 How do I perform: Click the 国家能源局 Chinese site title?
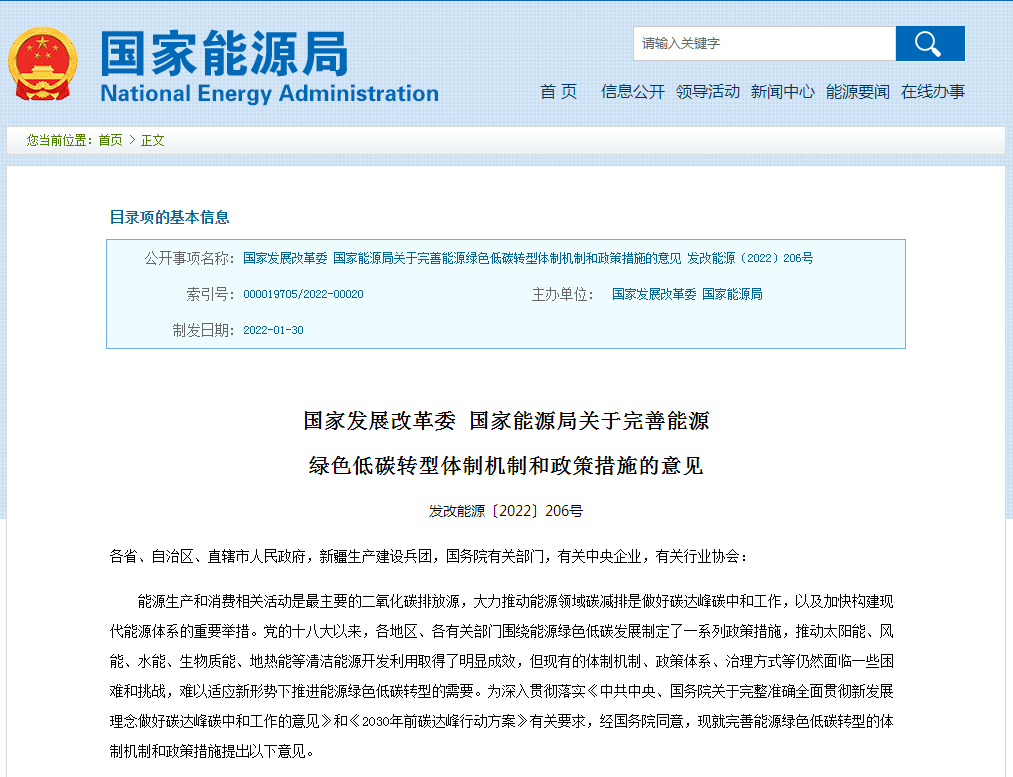click(224, 52)
